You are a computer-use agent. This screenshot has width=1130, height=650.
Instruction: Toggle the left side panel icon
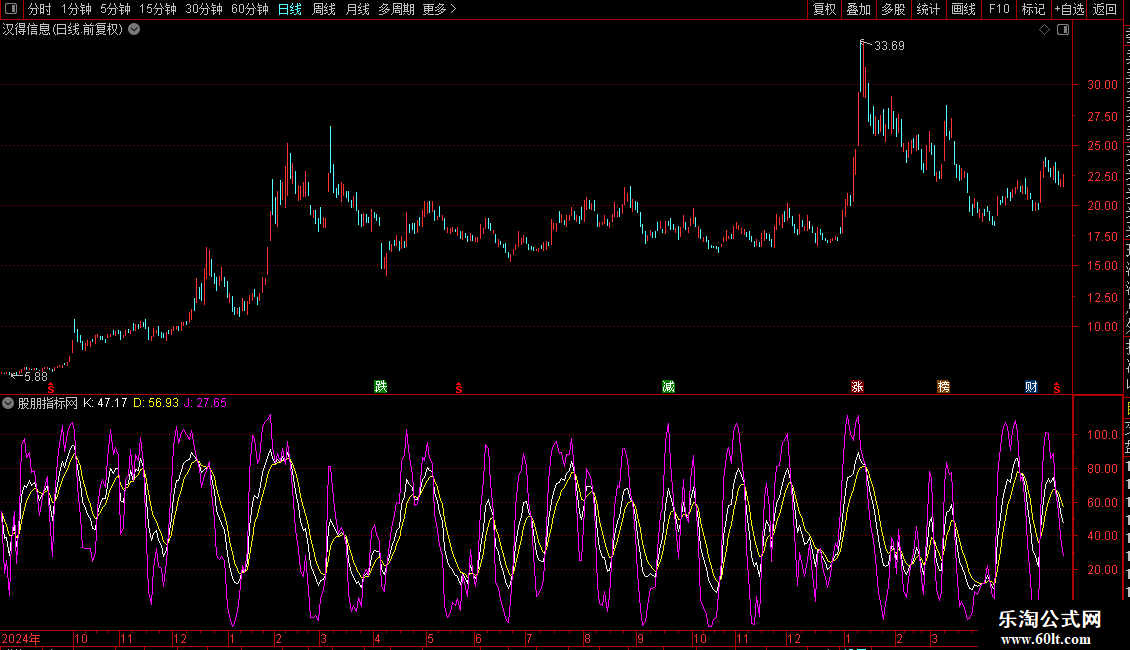[x=11, y=9]
